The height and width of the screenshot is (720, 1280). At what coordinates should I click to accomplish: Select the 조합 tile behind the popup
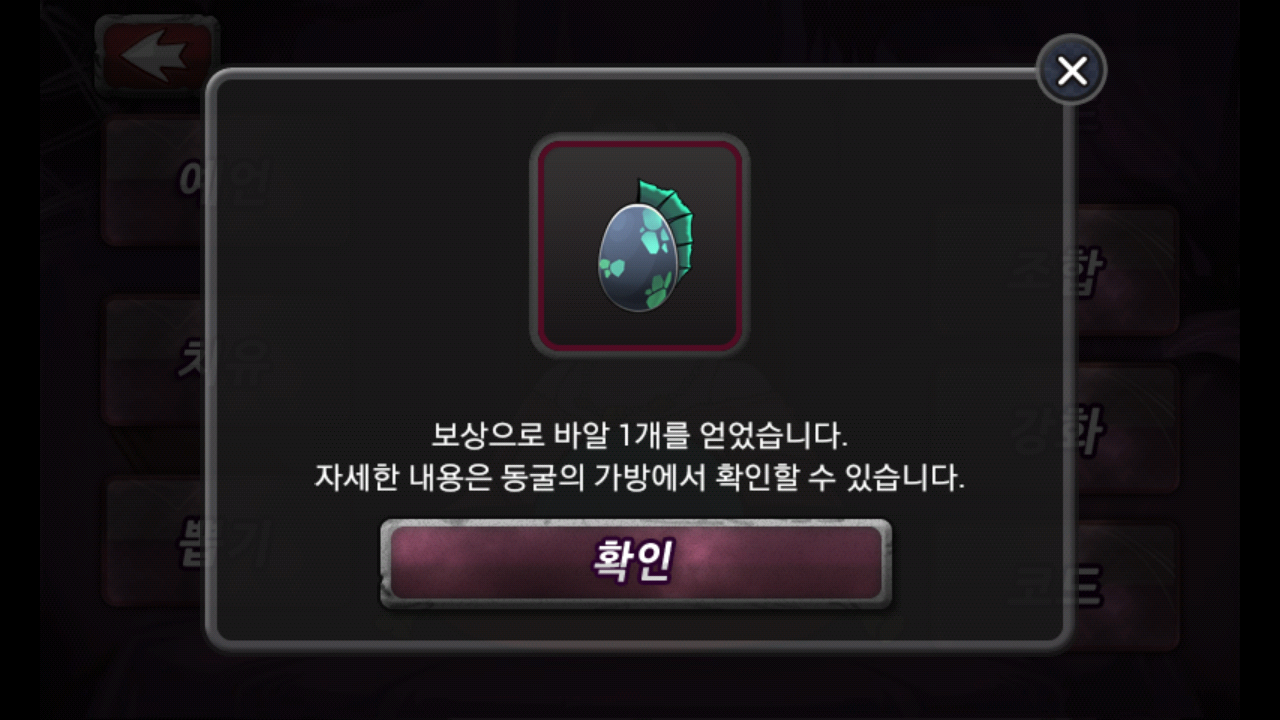(x=1123, y=271)
